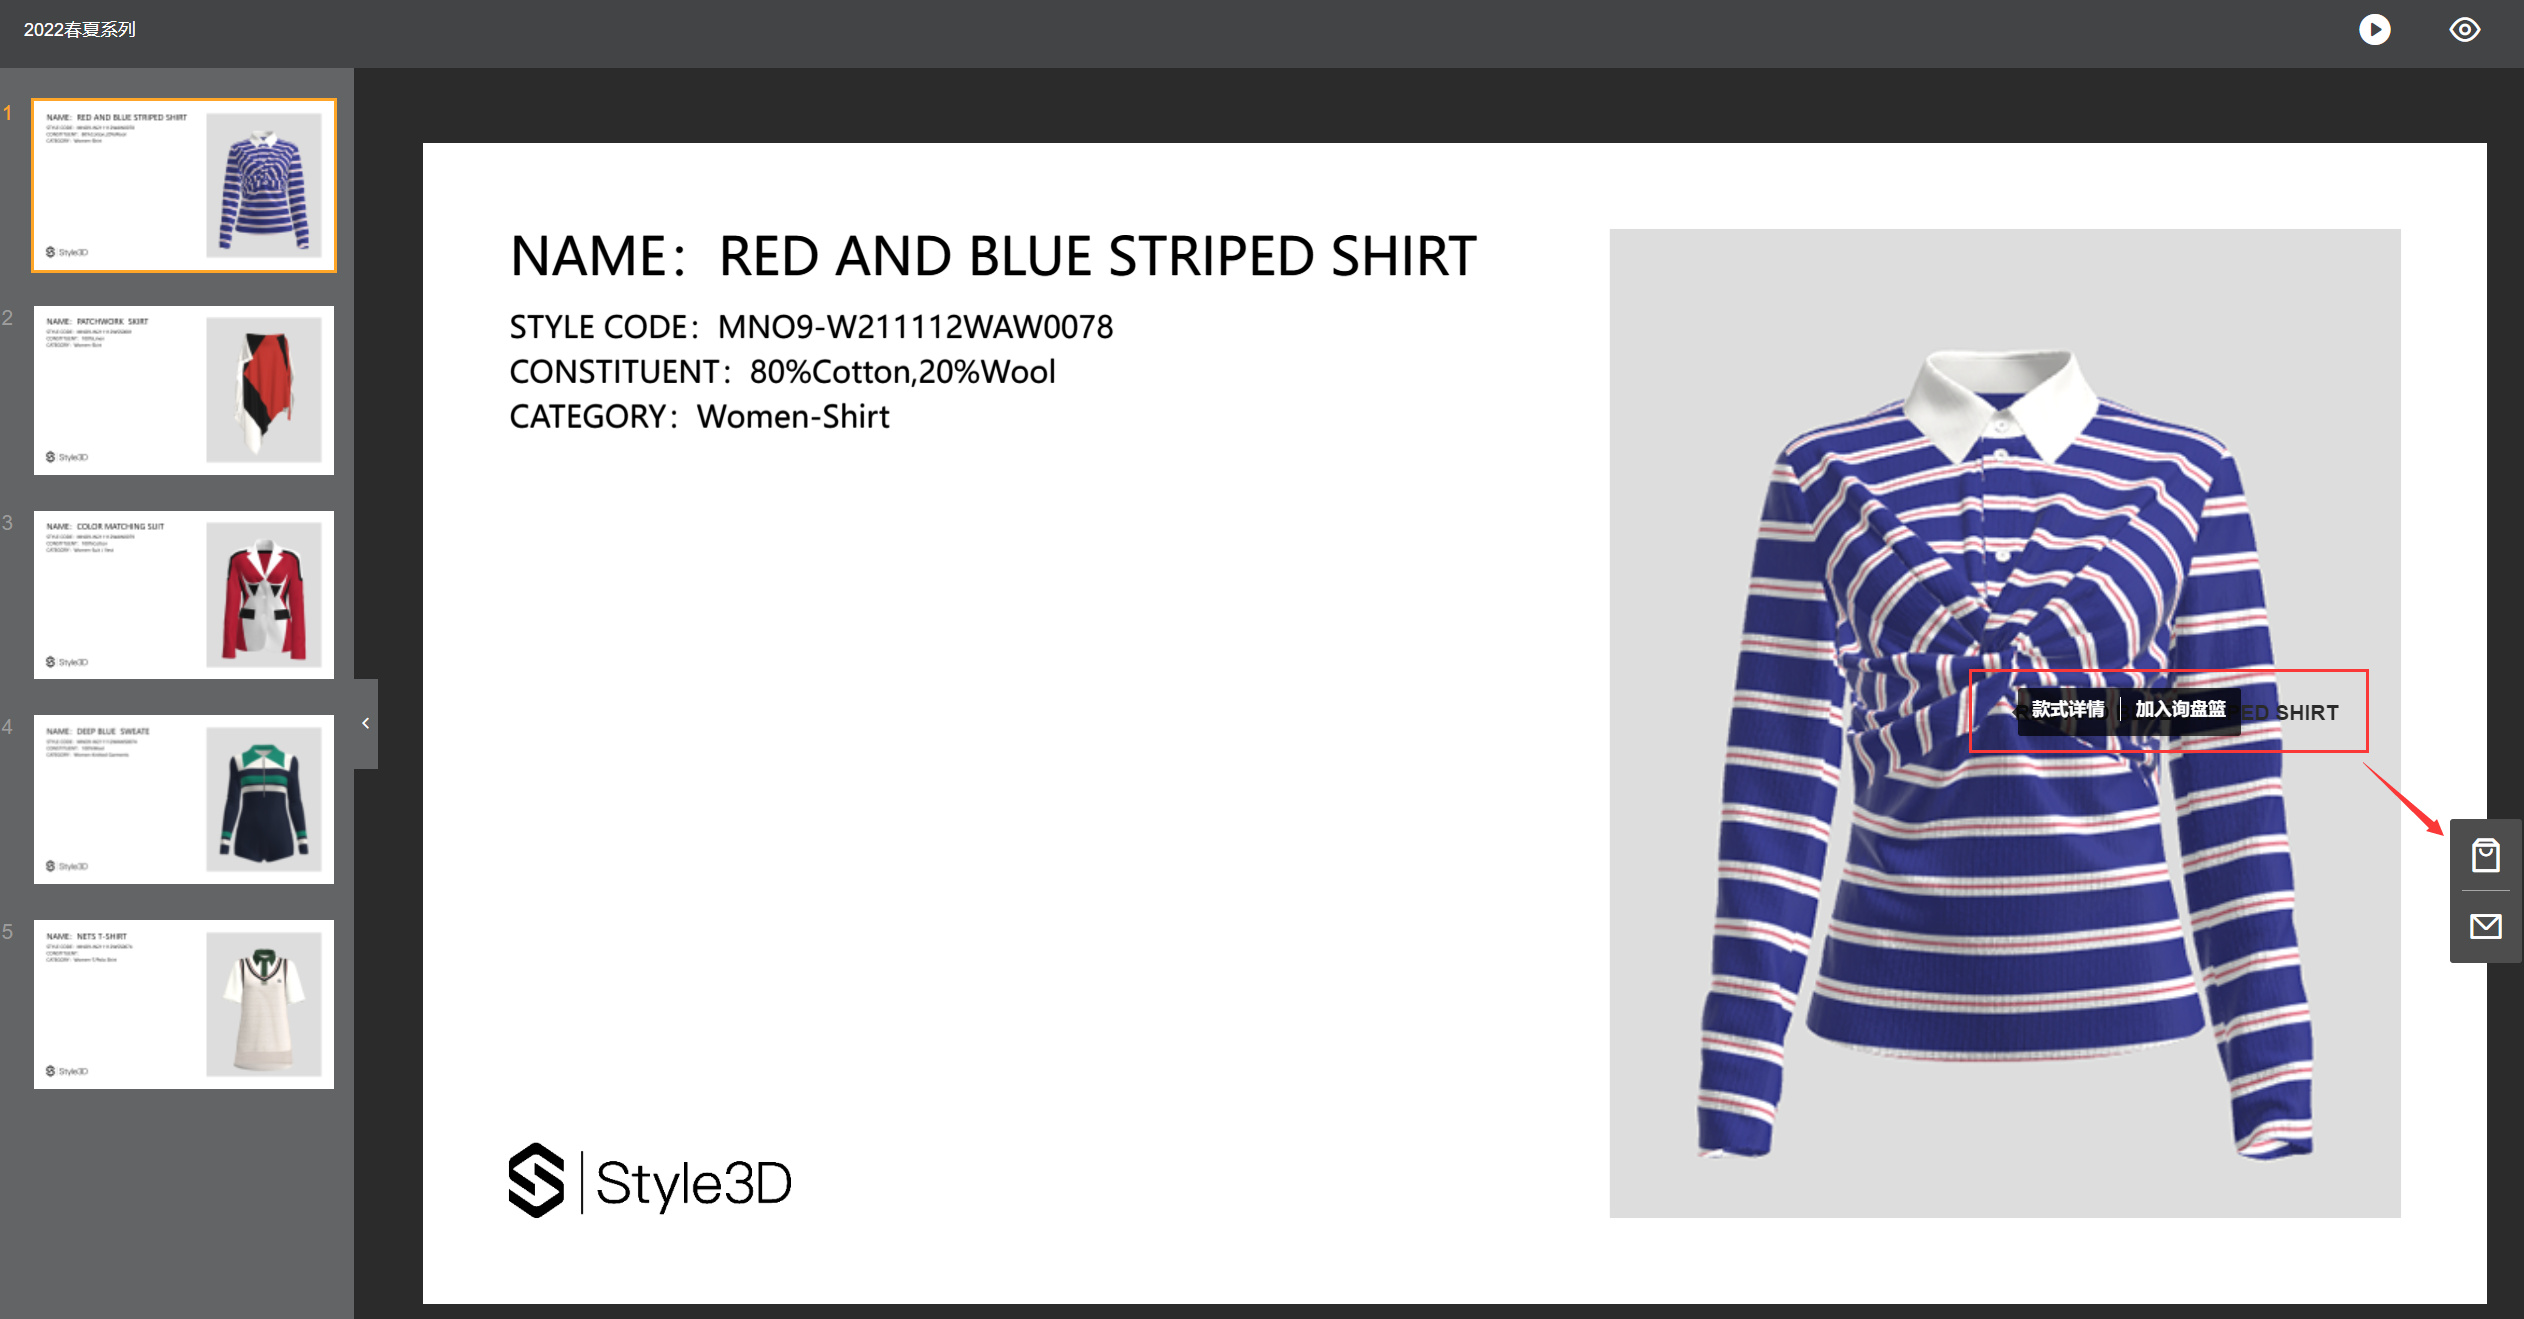Open the mail envelope icon
The image size is (2524, 1319).
pyautogui.click(x=2485, y=926)
